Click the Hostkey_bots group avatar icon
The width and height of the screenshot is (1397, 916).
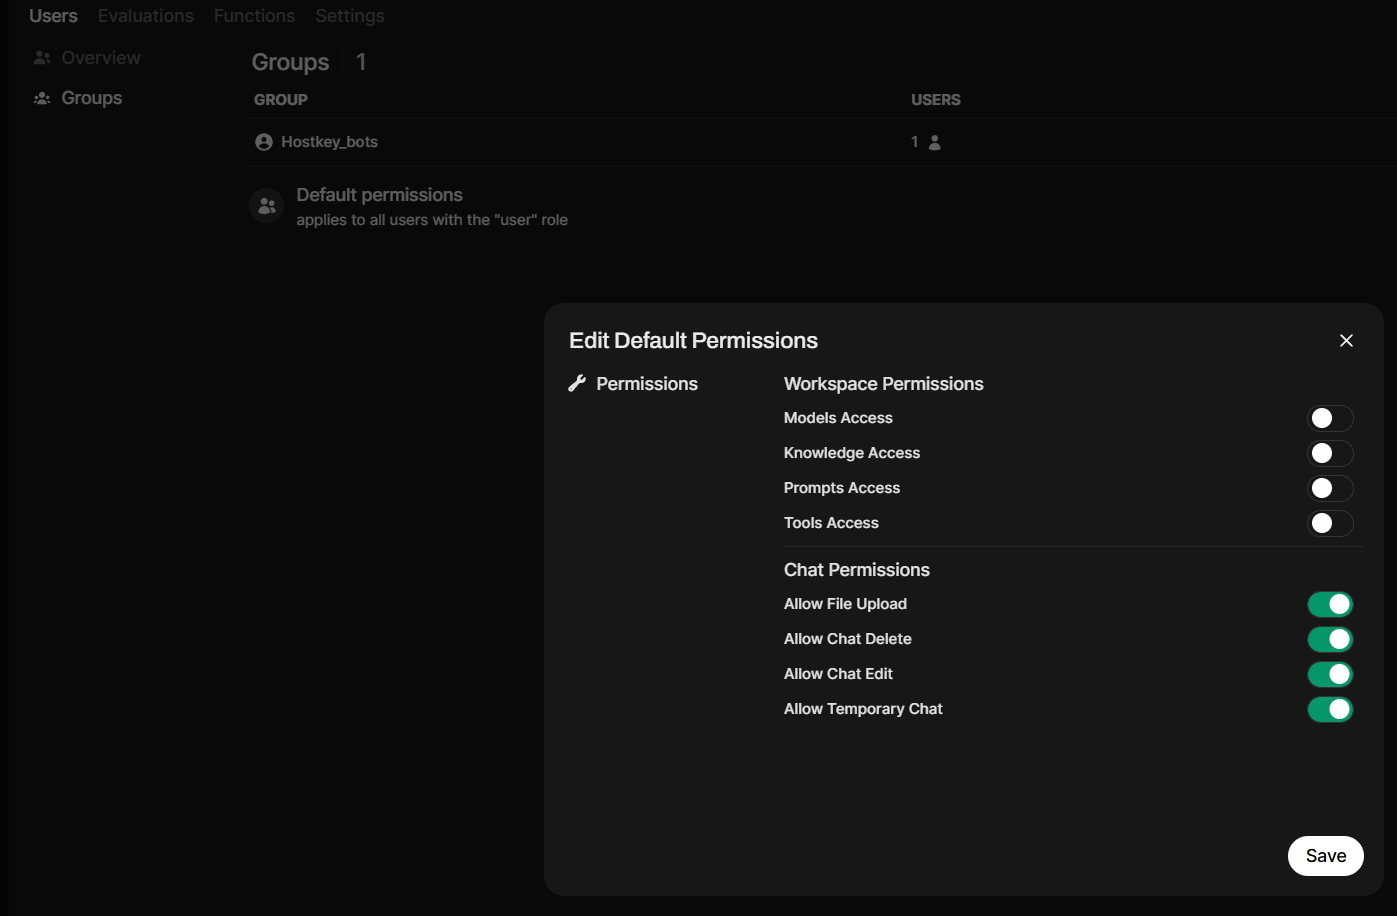coord(264,142)
